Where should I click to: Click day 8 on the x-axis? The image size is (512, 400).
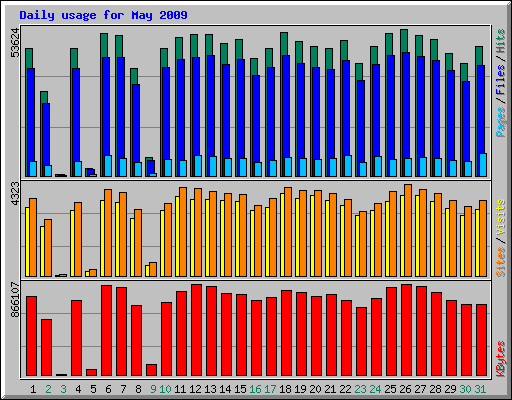tap(138, 389)
